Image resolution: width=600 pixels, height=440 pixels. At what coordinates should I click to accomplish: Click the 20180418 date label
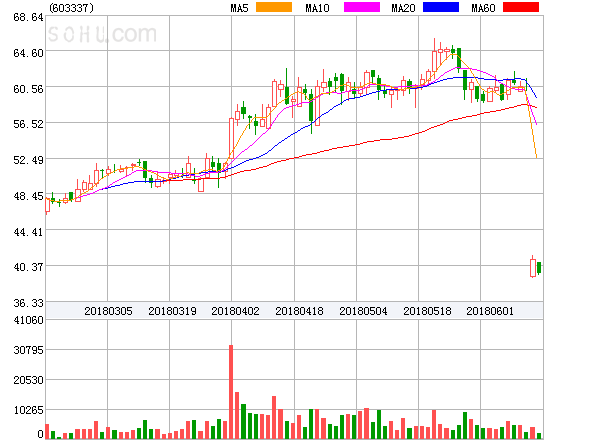(x=299, y=311)
